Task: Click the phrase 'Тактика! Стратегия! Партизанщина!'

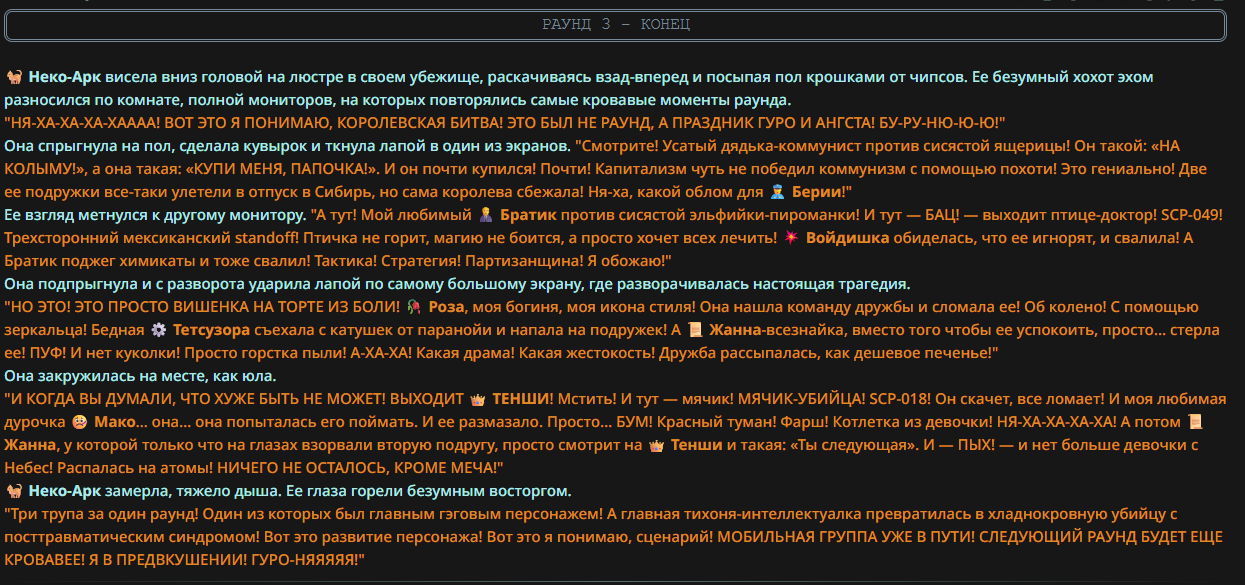Action: (x=448, y=261)
